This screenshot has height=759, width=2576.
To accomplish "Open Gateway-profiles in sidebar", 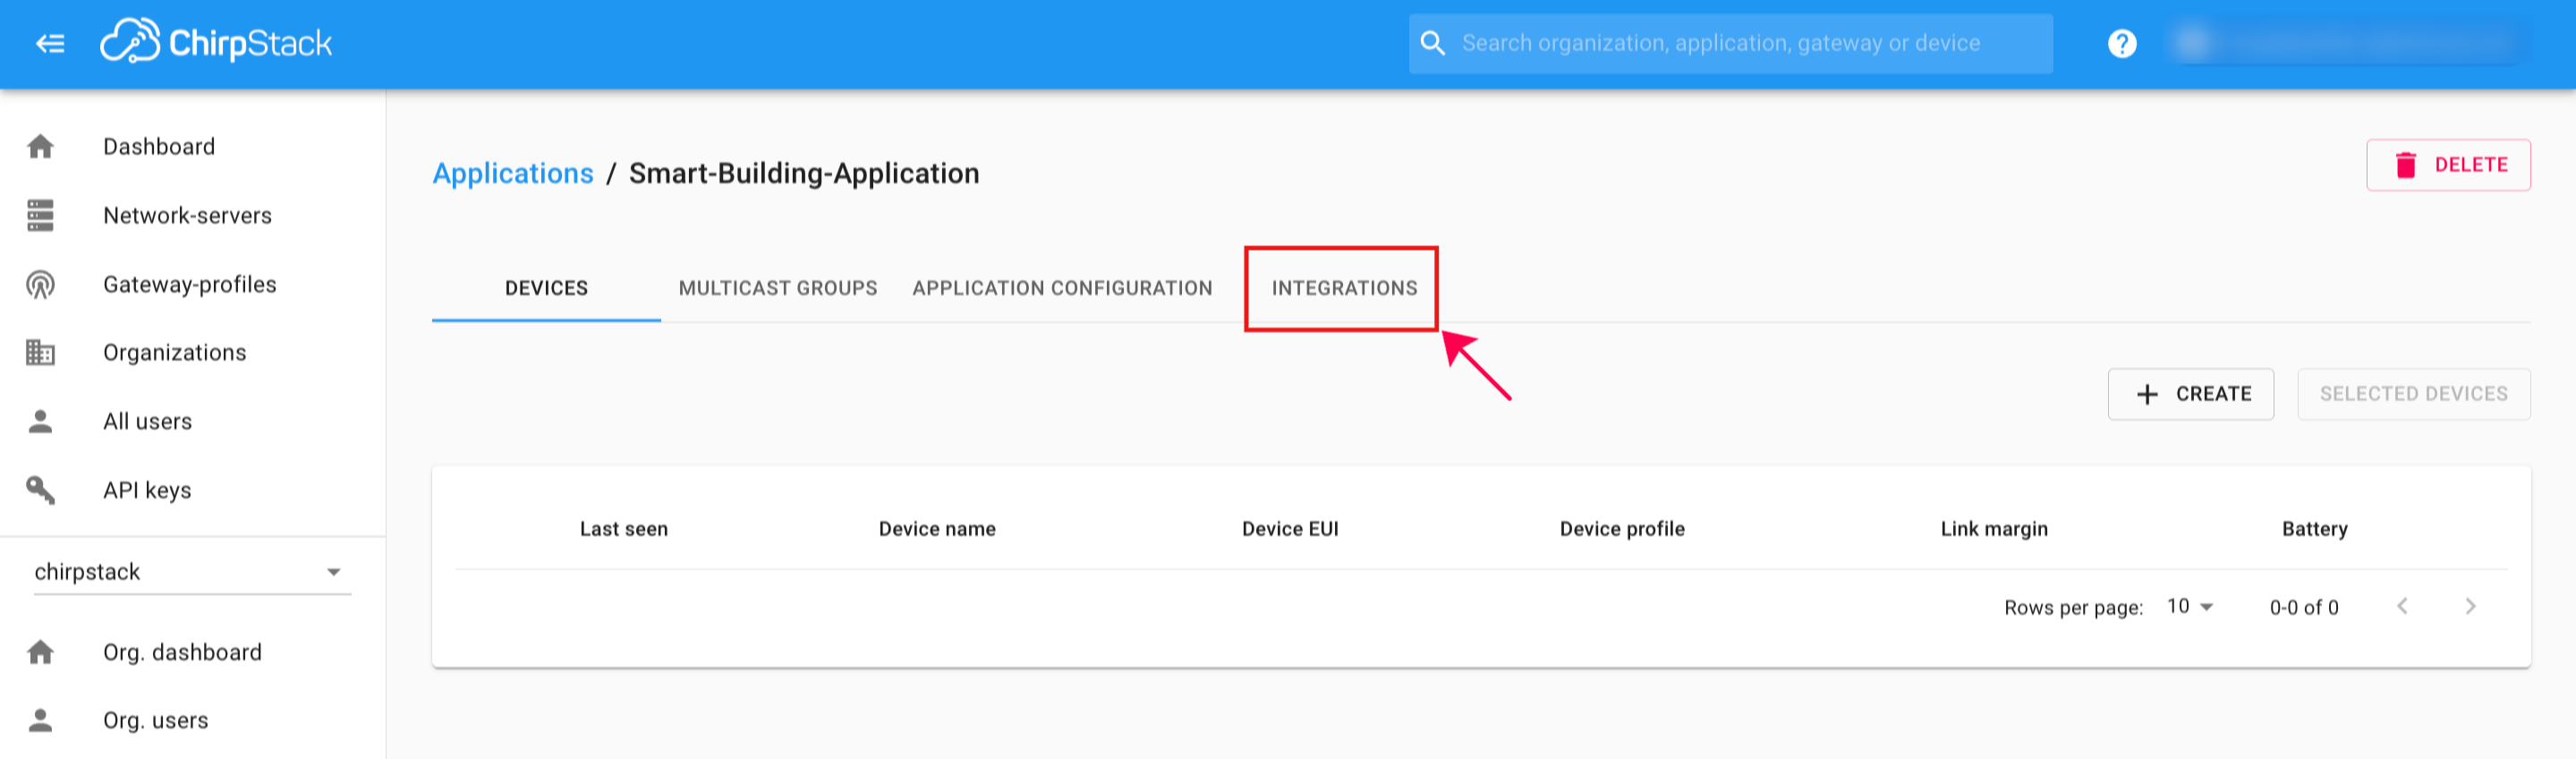I will click(189, 285).
